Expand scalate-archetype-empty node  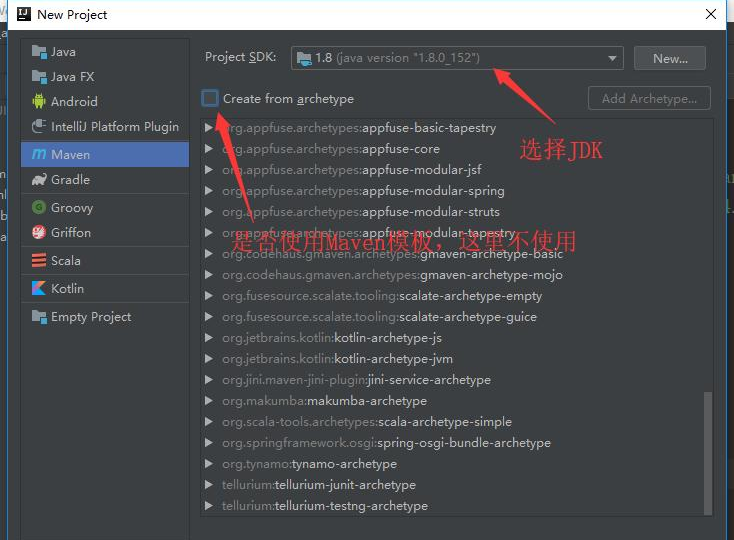coord(209,296)
